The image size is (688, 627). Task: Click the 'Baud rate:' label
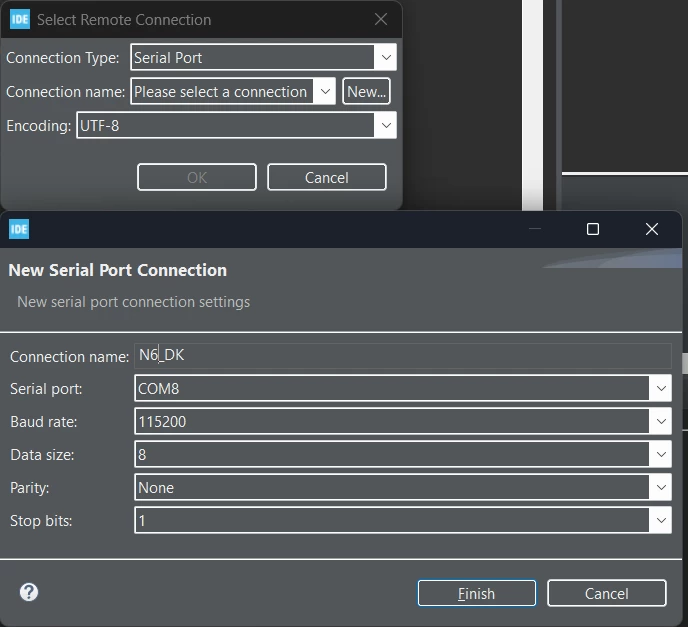click(44, 422)
